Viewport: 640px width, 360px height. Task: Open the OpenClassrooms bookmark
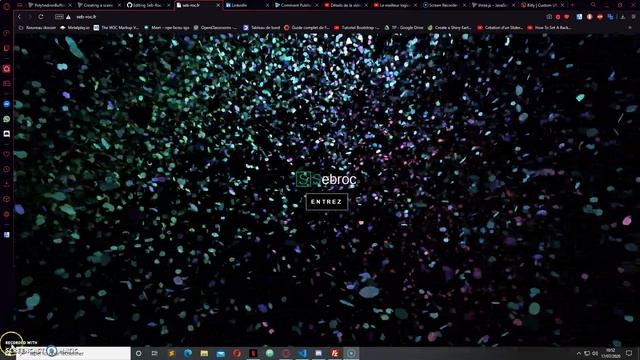215,28
